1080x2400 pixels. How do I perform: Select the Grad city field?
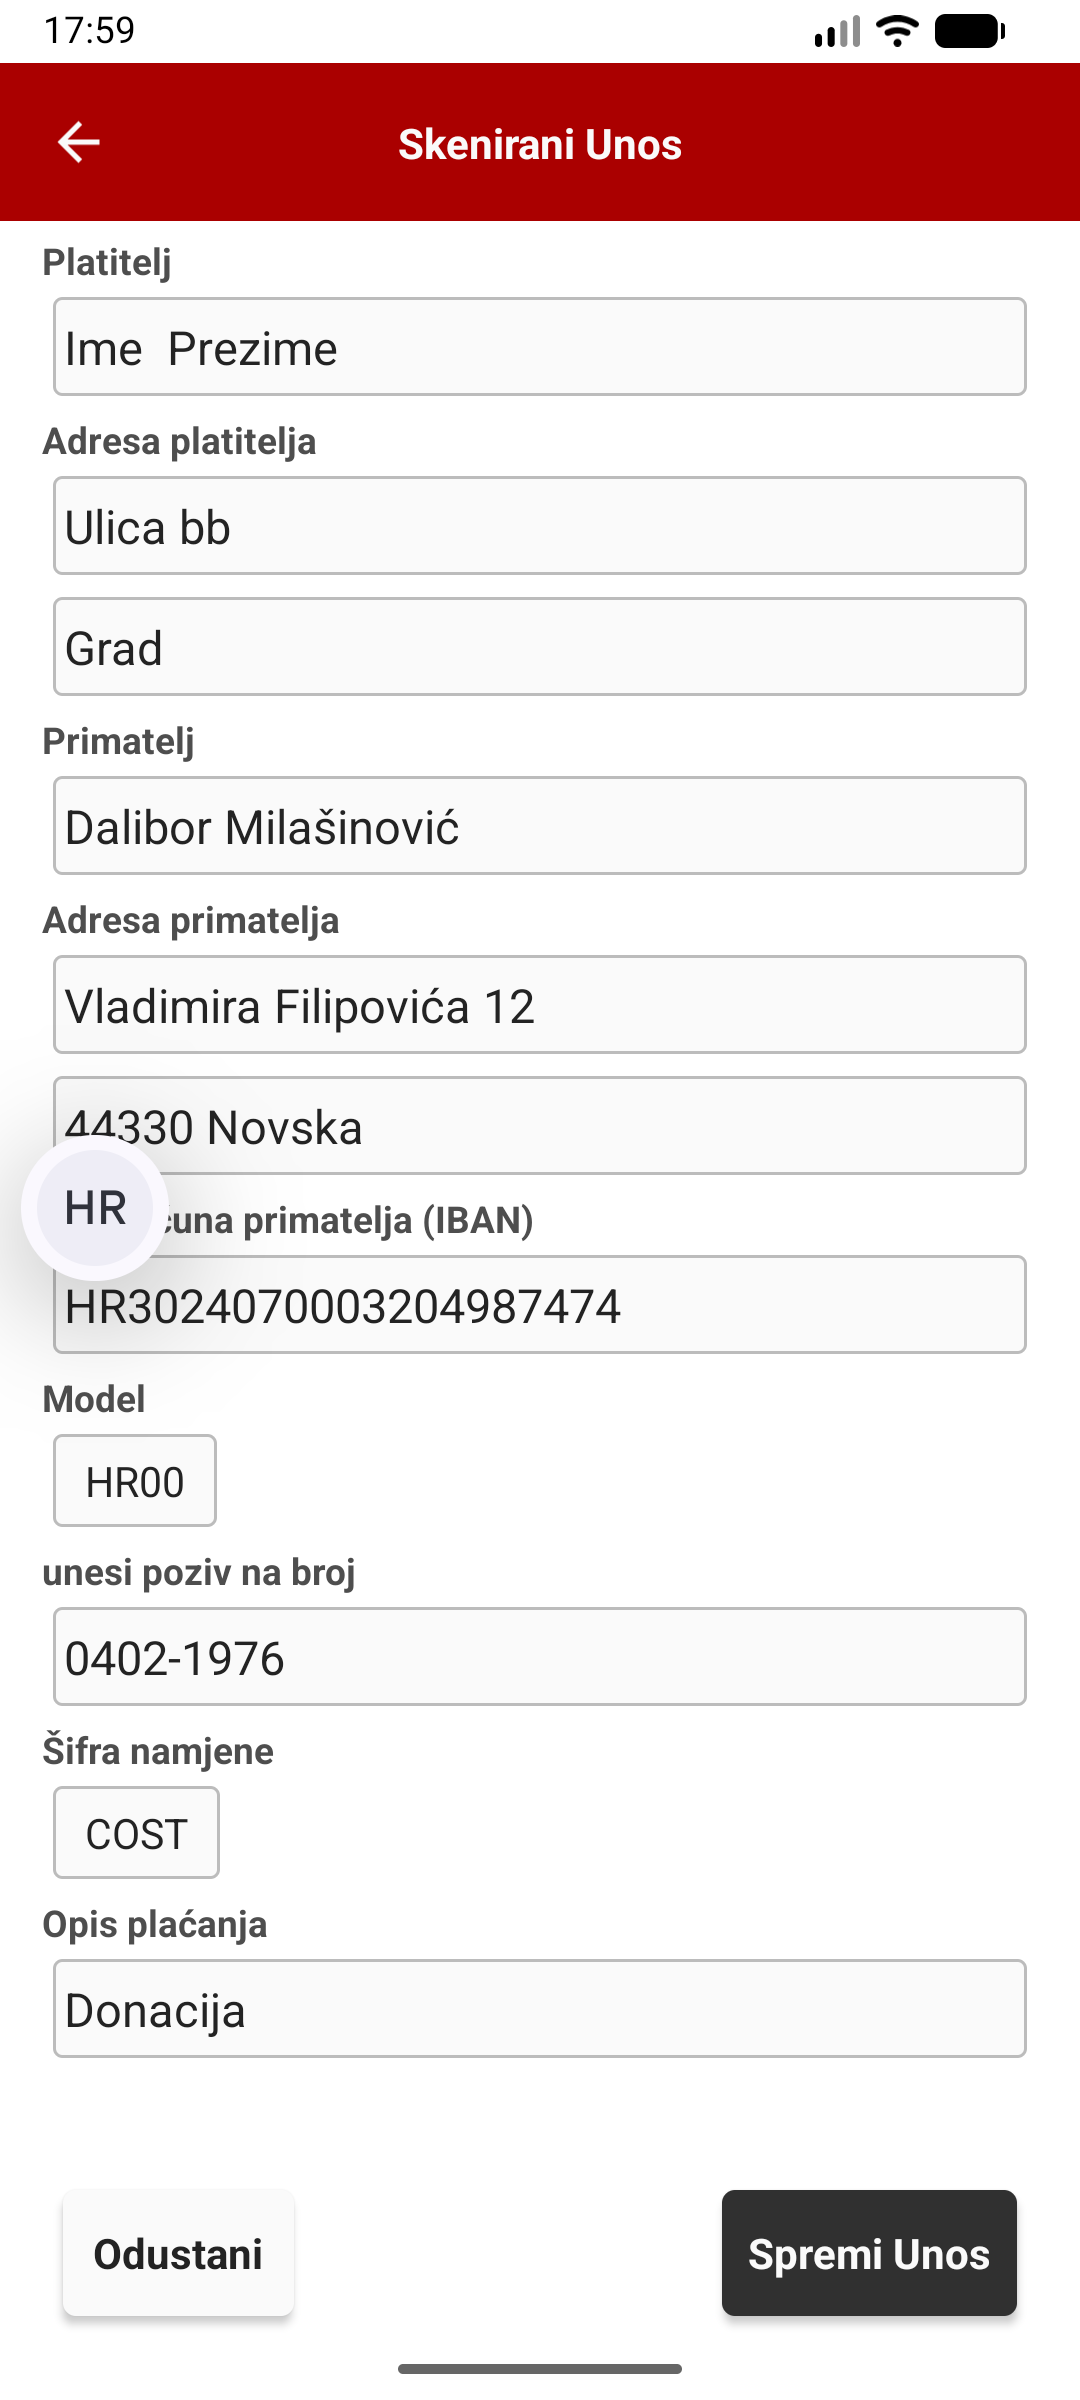(x=540, y=647)
